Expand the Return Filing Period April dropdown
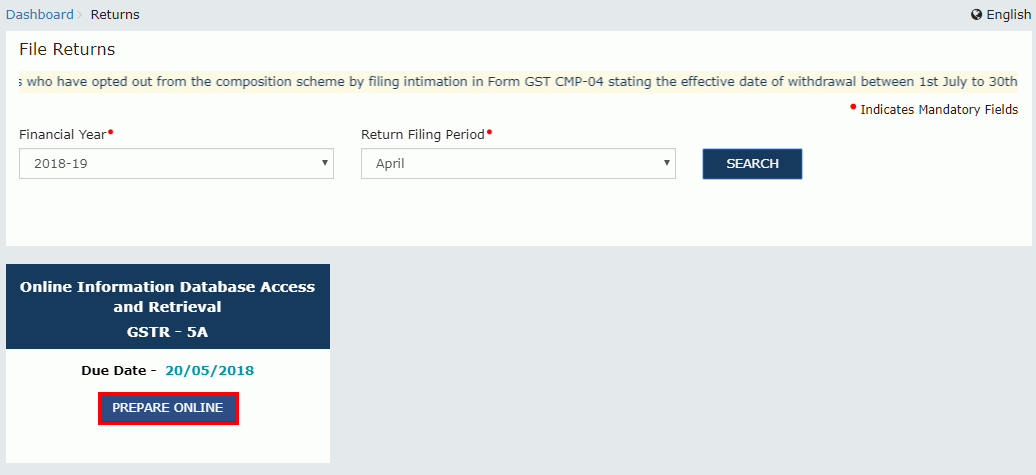Viewport: 1036px width, 475px height. (x=517, y=164)
